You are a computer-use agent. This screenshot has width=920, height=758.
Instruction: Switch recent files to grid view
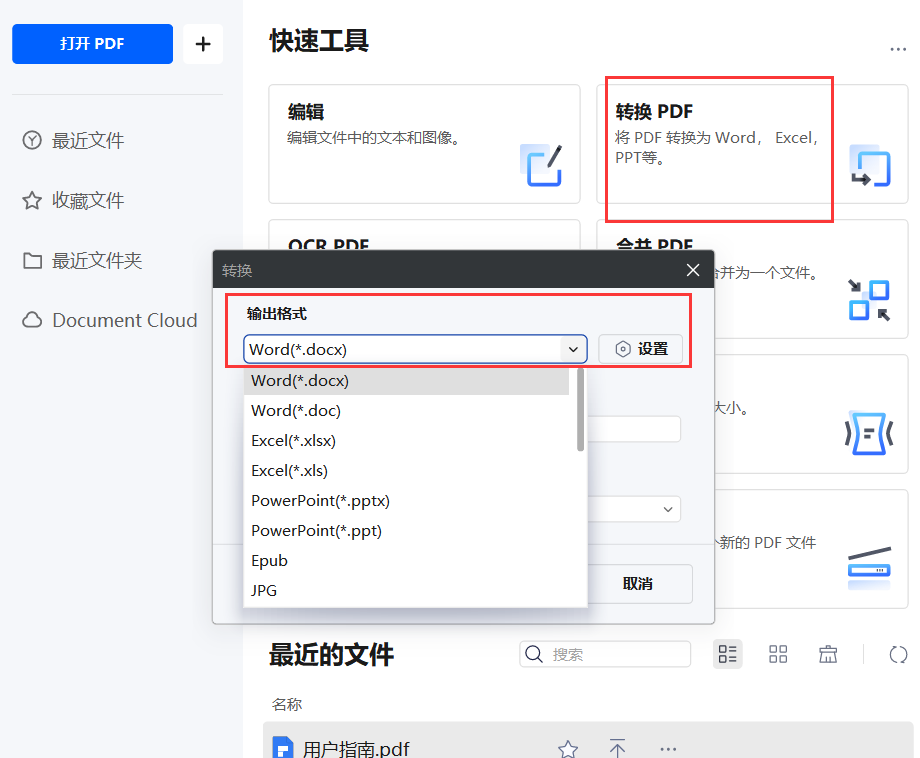pyautogui.click(x=778, y=654)
